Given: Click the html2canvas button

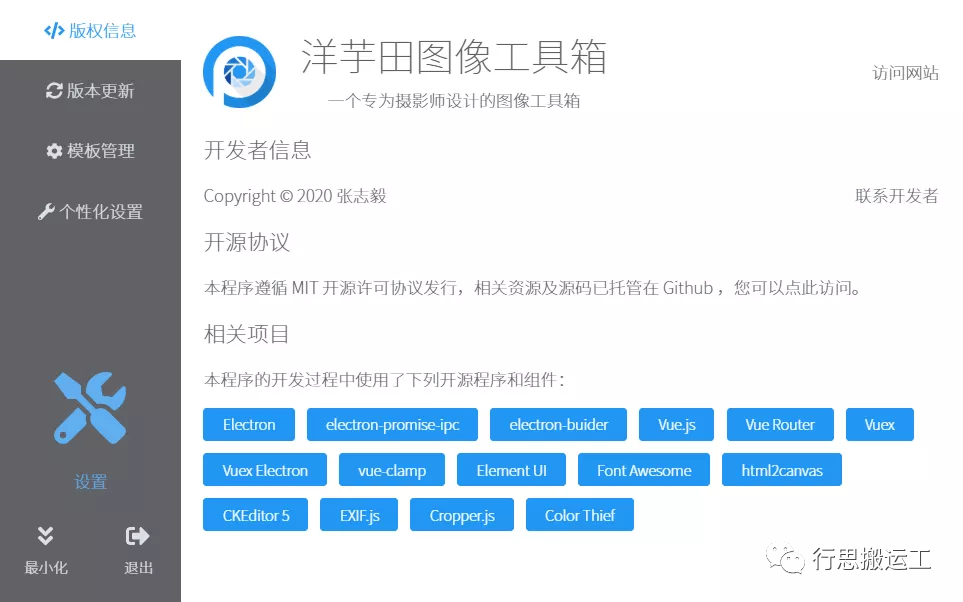Looking at the screenshot, I should point(782,470).
